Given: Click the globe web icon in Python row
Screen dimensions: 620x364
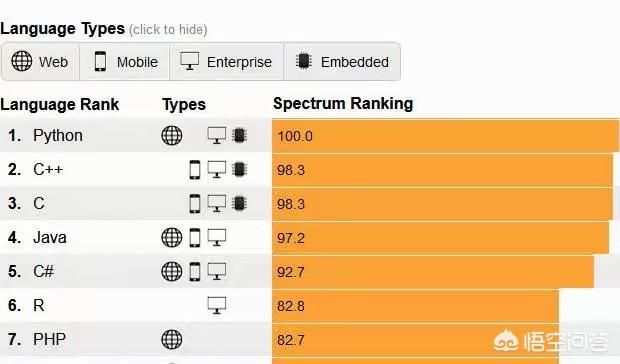Looking at the screenshot, I should tap(172, 136).
